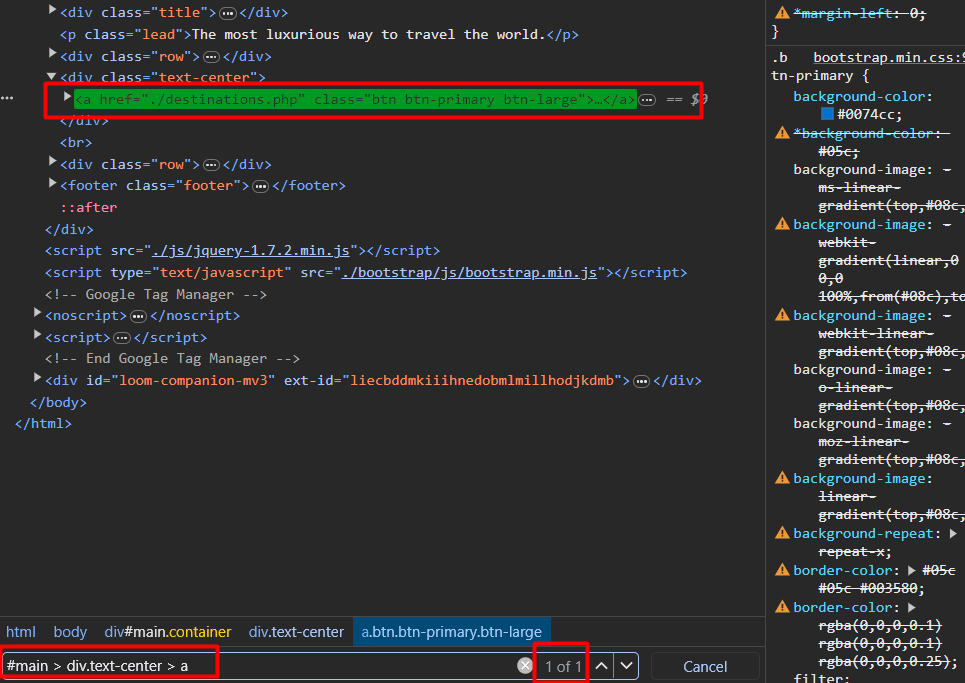Click the background-repeat property name
The image size is (965, 683).
(x=863, y=534)
